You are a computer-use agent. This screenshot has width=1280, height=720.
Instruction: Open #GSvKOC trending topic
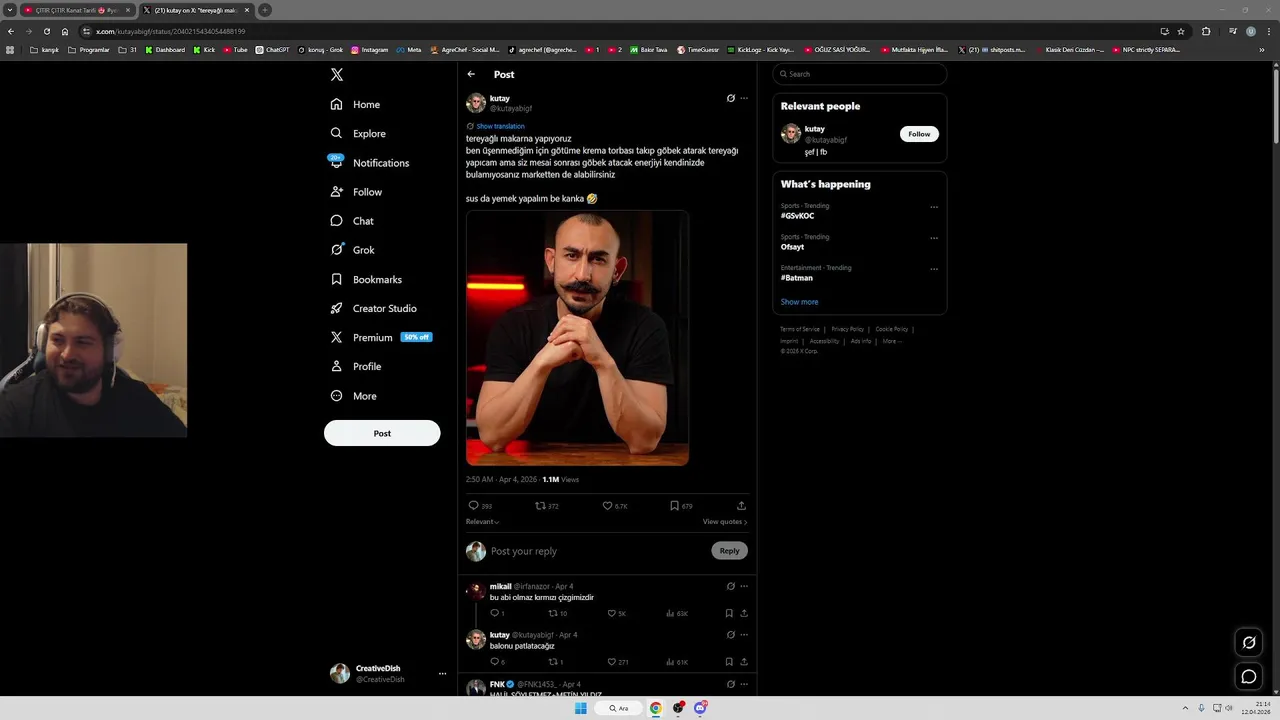coord(797,216)
